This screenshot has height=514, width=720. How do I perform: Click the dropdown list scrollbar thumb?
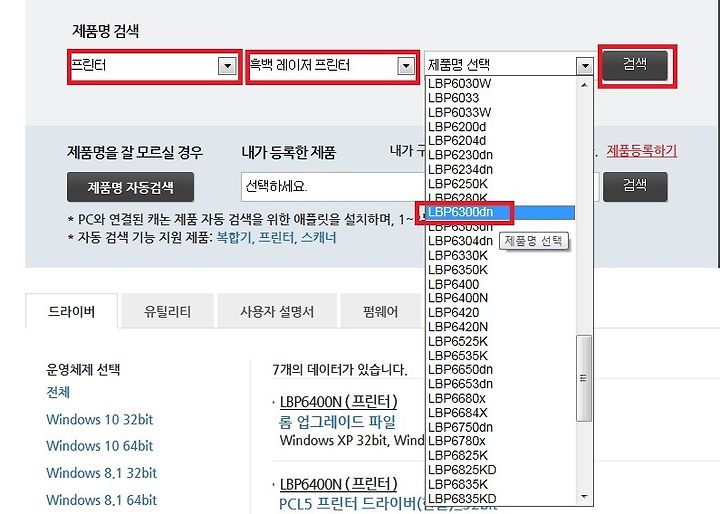584,378
